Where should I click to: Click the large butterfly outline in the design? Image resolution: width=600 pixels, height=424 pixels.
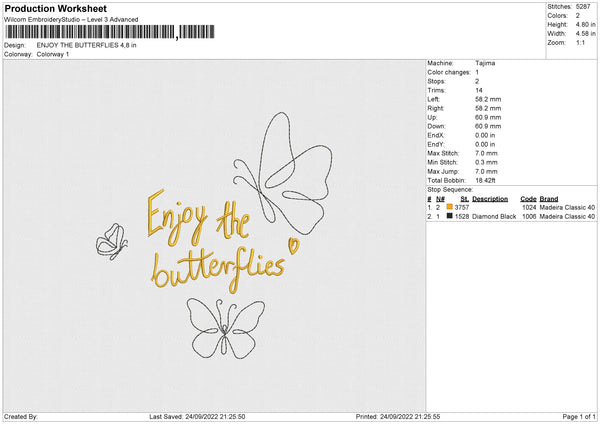point(283,173)
